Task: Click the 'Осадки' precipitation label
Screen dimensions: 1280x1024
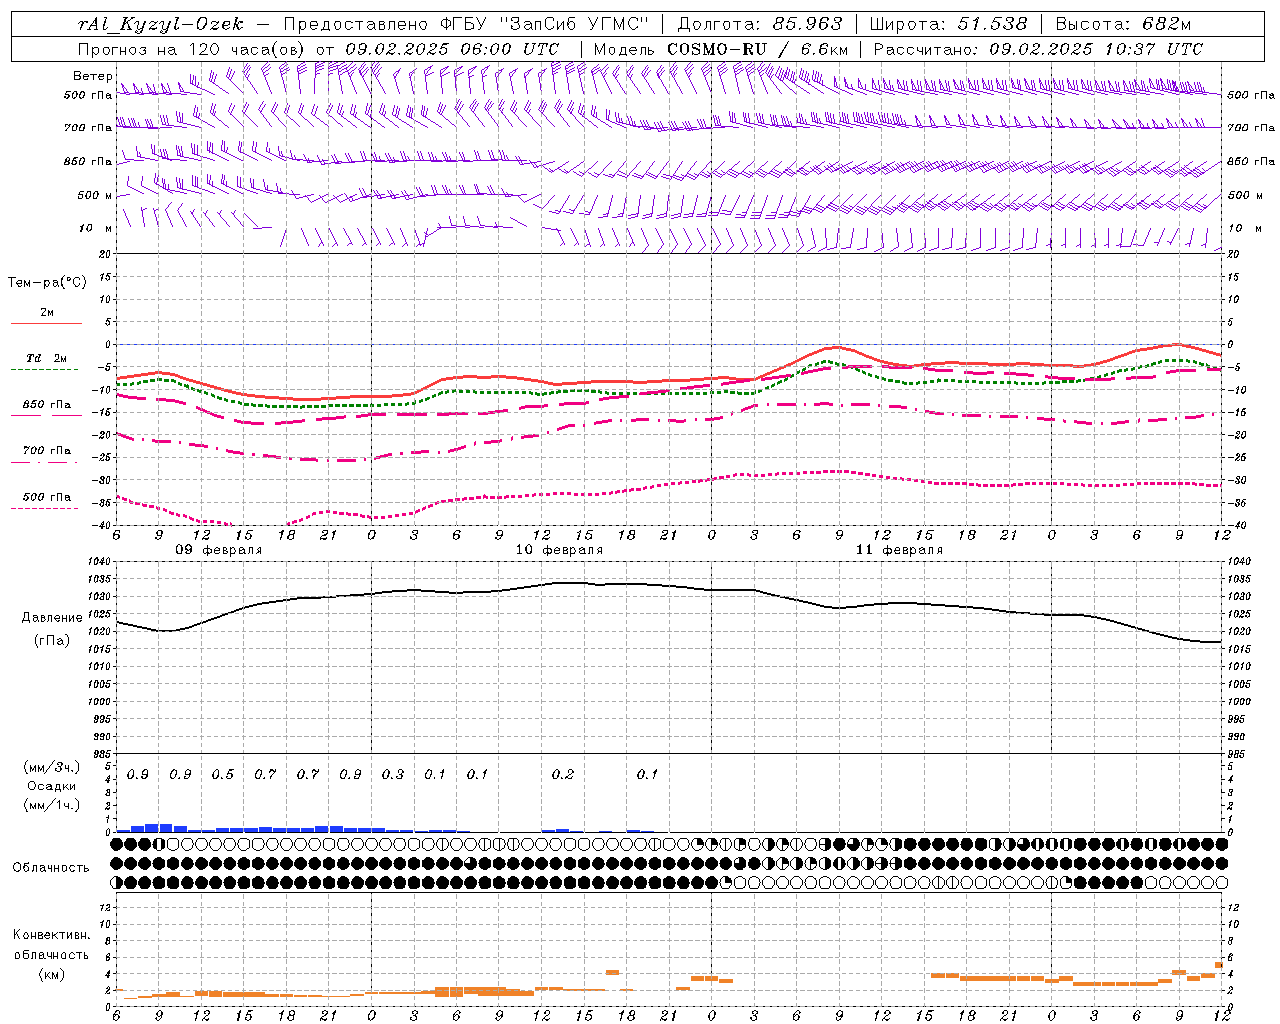Action: point(51,786)
